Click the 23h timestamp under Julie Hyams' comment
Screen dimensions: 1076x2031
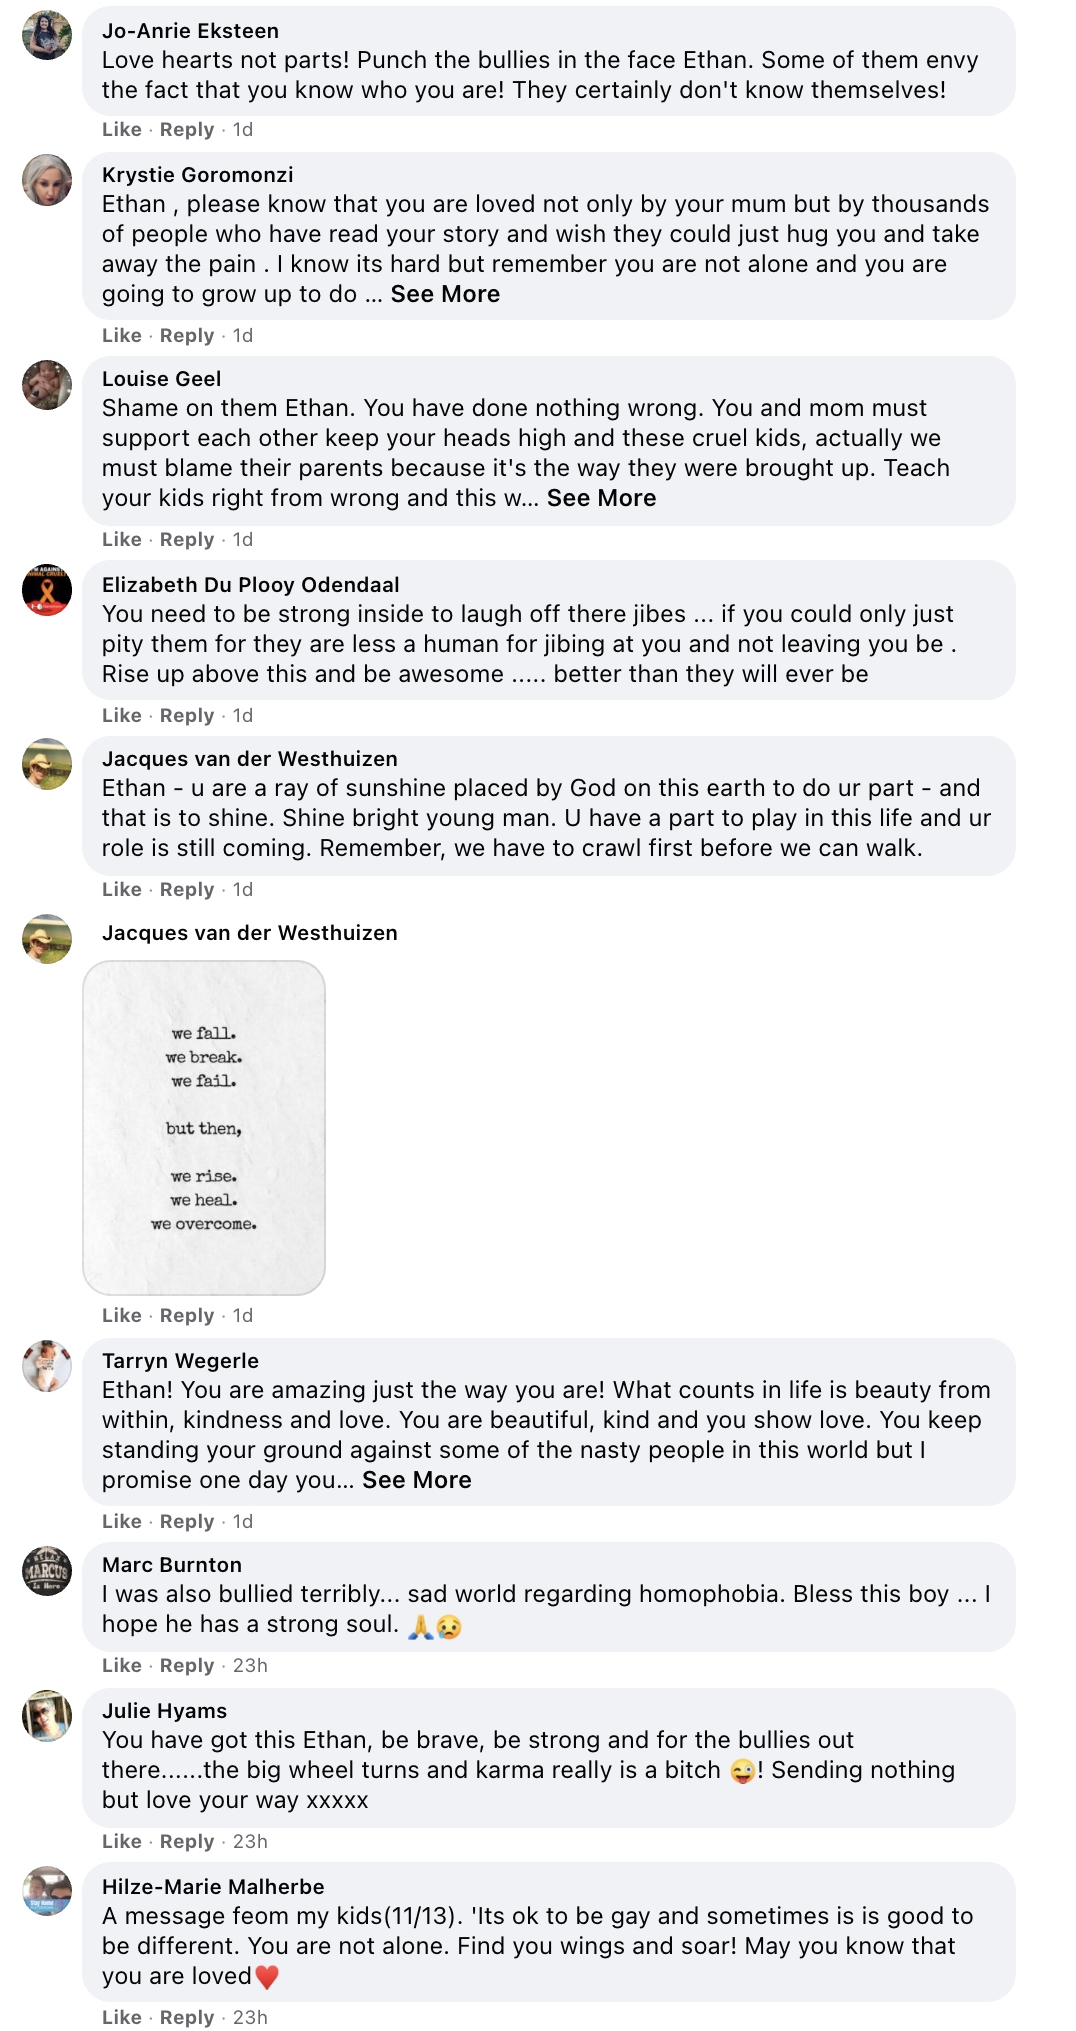coord(250,1841)
